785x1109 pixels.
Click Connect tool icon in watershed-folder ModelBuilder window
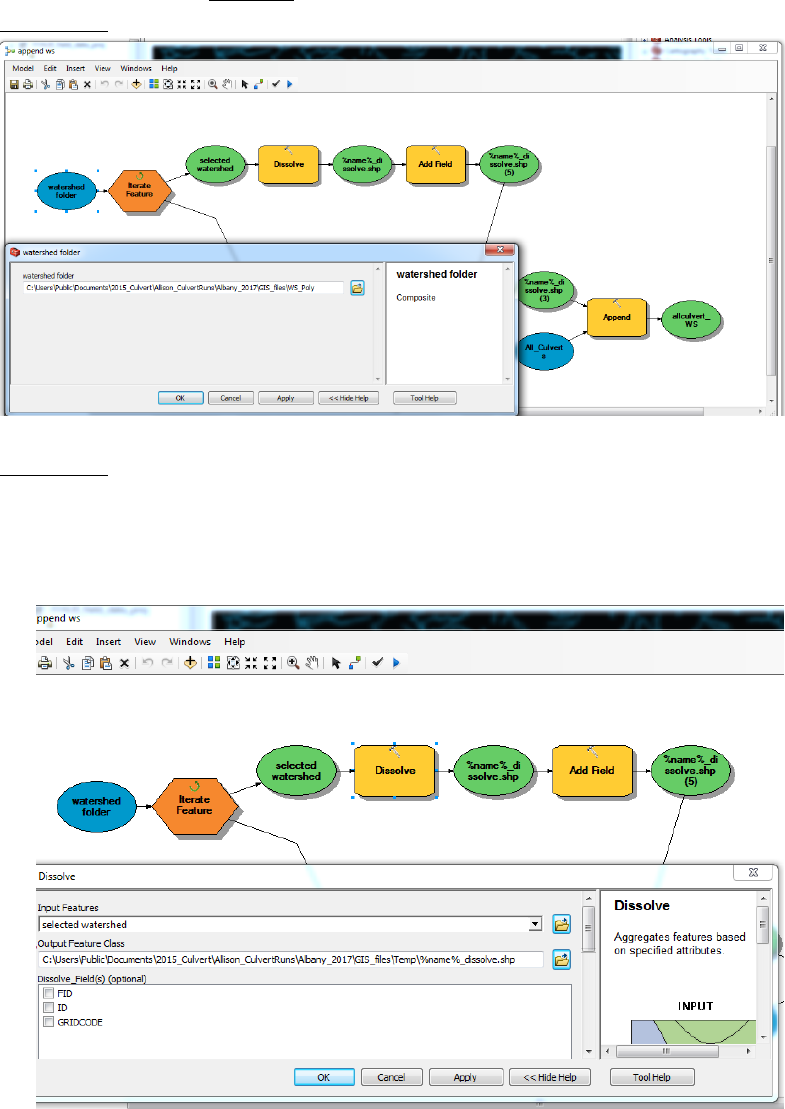258,84
